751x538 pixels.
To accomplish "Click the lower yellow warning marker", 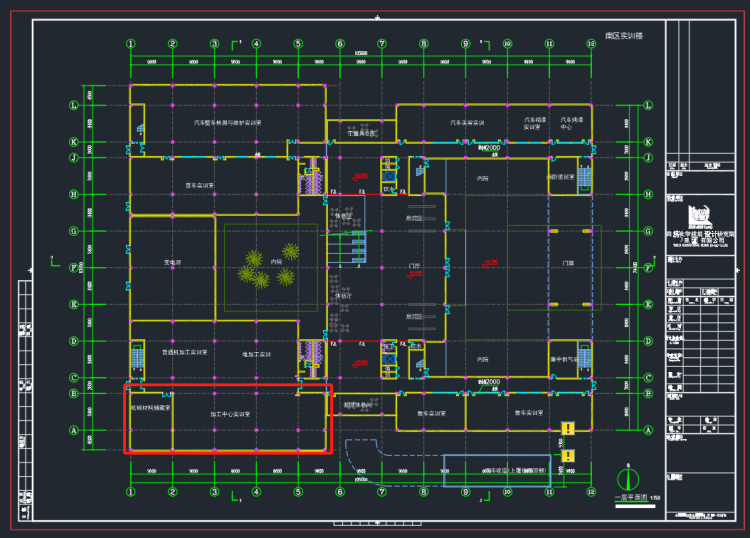I will (x=567, y=456).
